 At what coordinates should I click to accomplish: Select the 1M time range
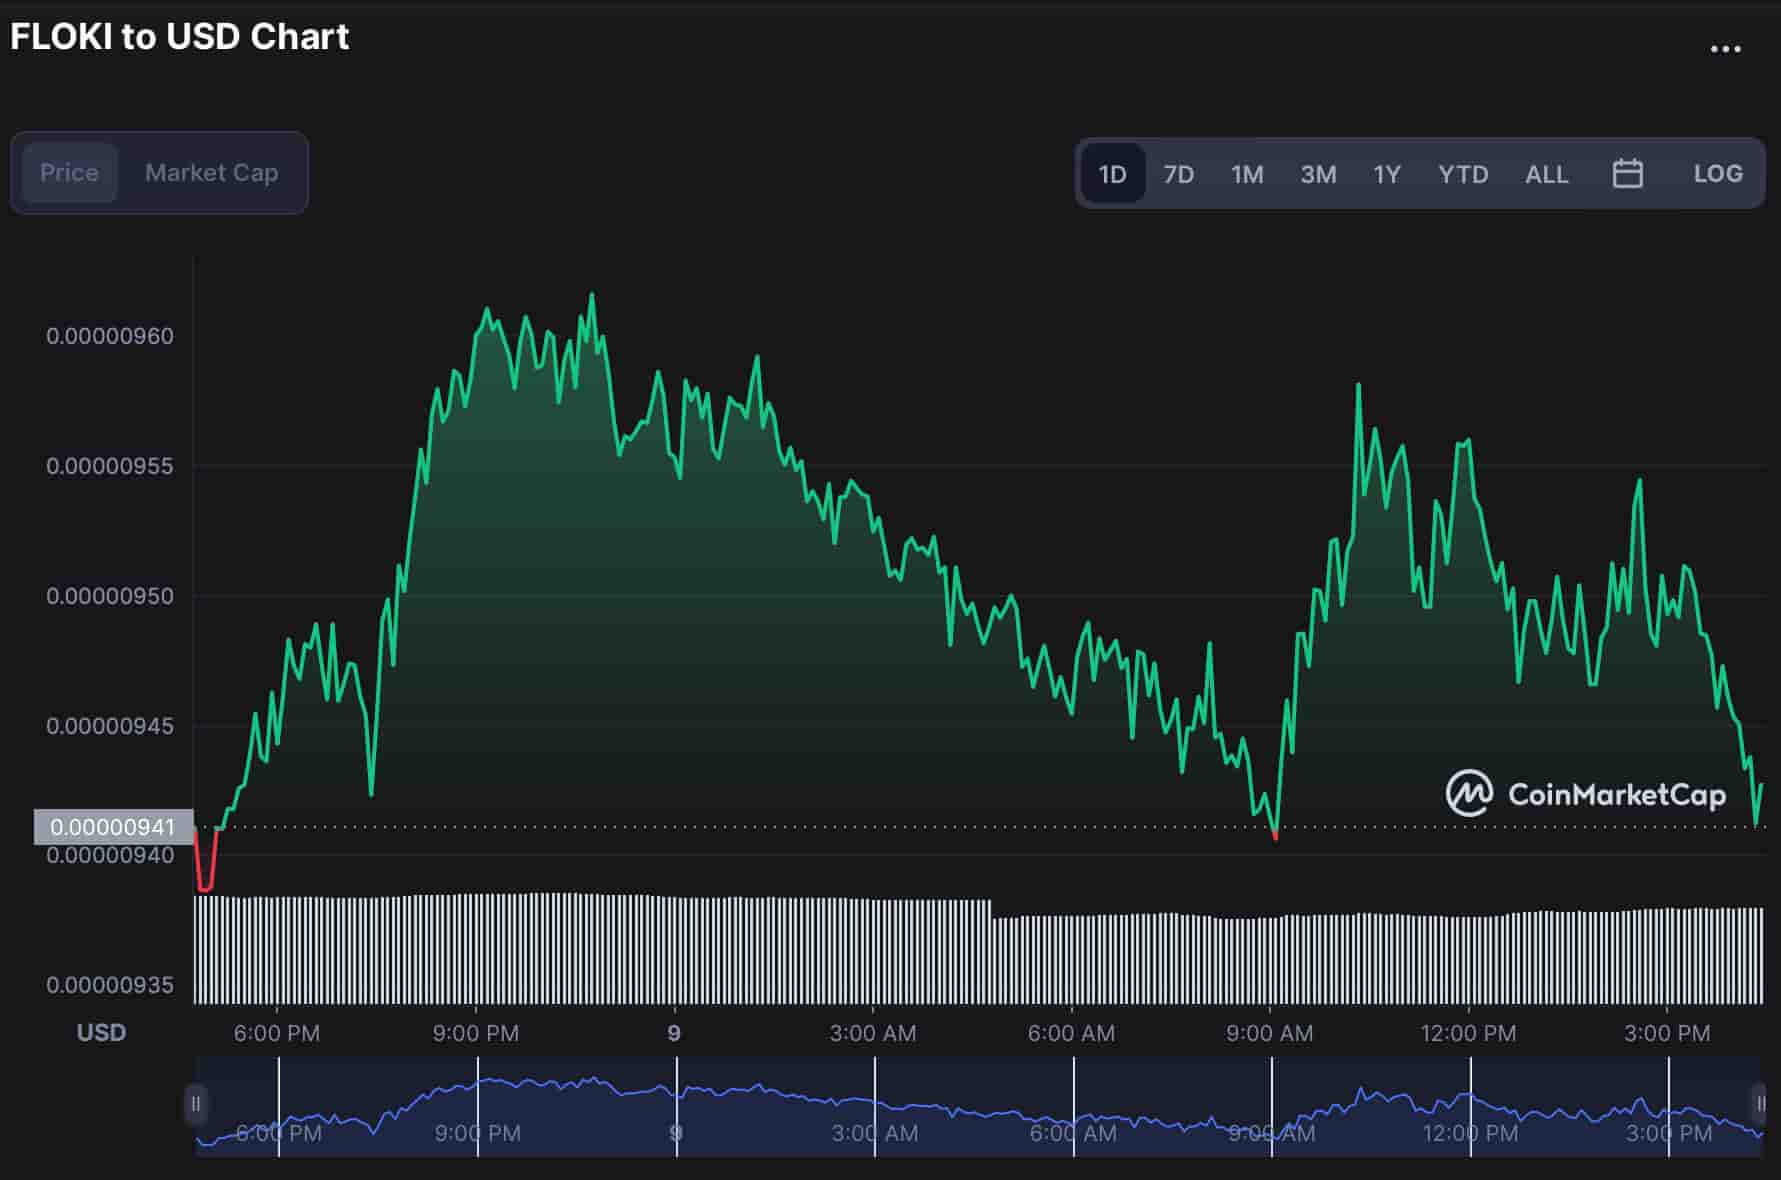[1246, 174]
